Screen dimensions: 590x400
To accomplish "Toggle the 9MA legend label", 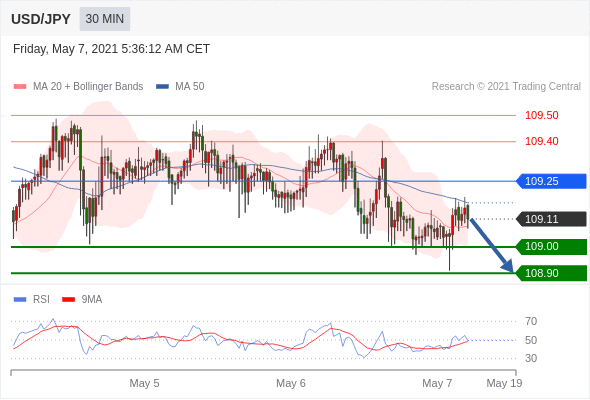I will pos(92,300).
